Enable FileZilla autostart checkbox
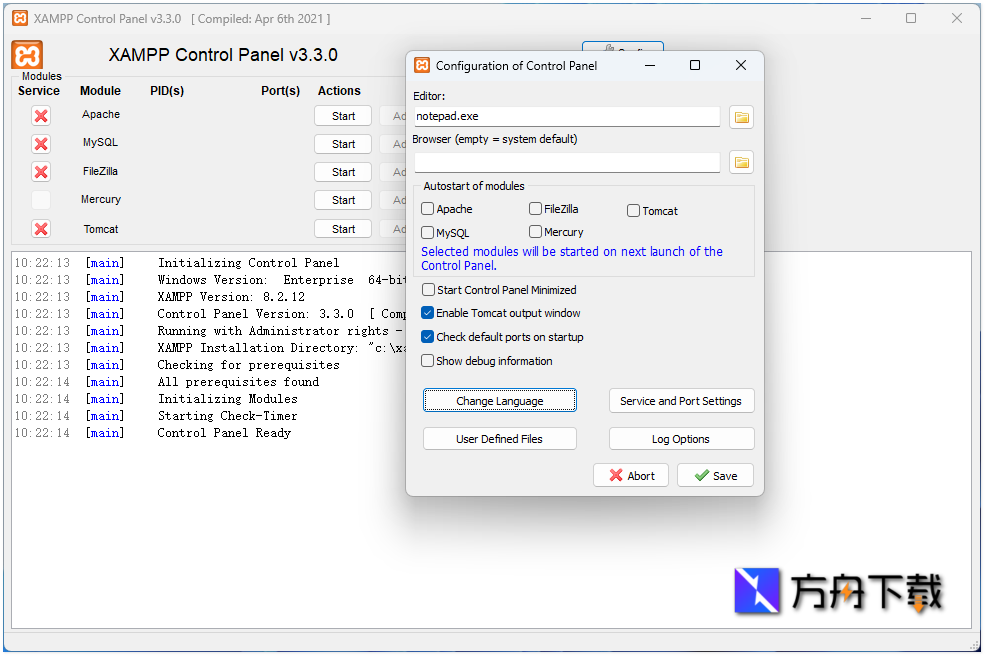Image resolution: width=985 pixels, height=656 pixels. pos(535,209)
